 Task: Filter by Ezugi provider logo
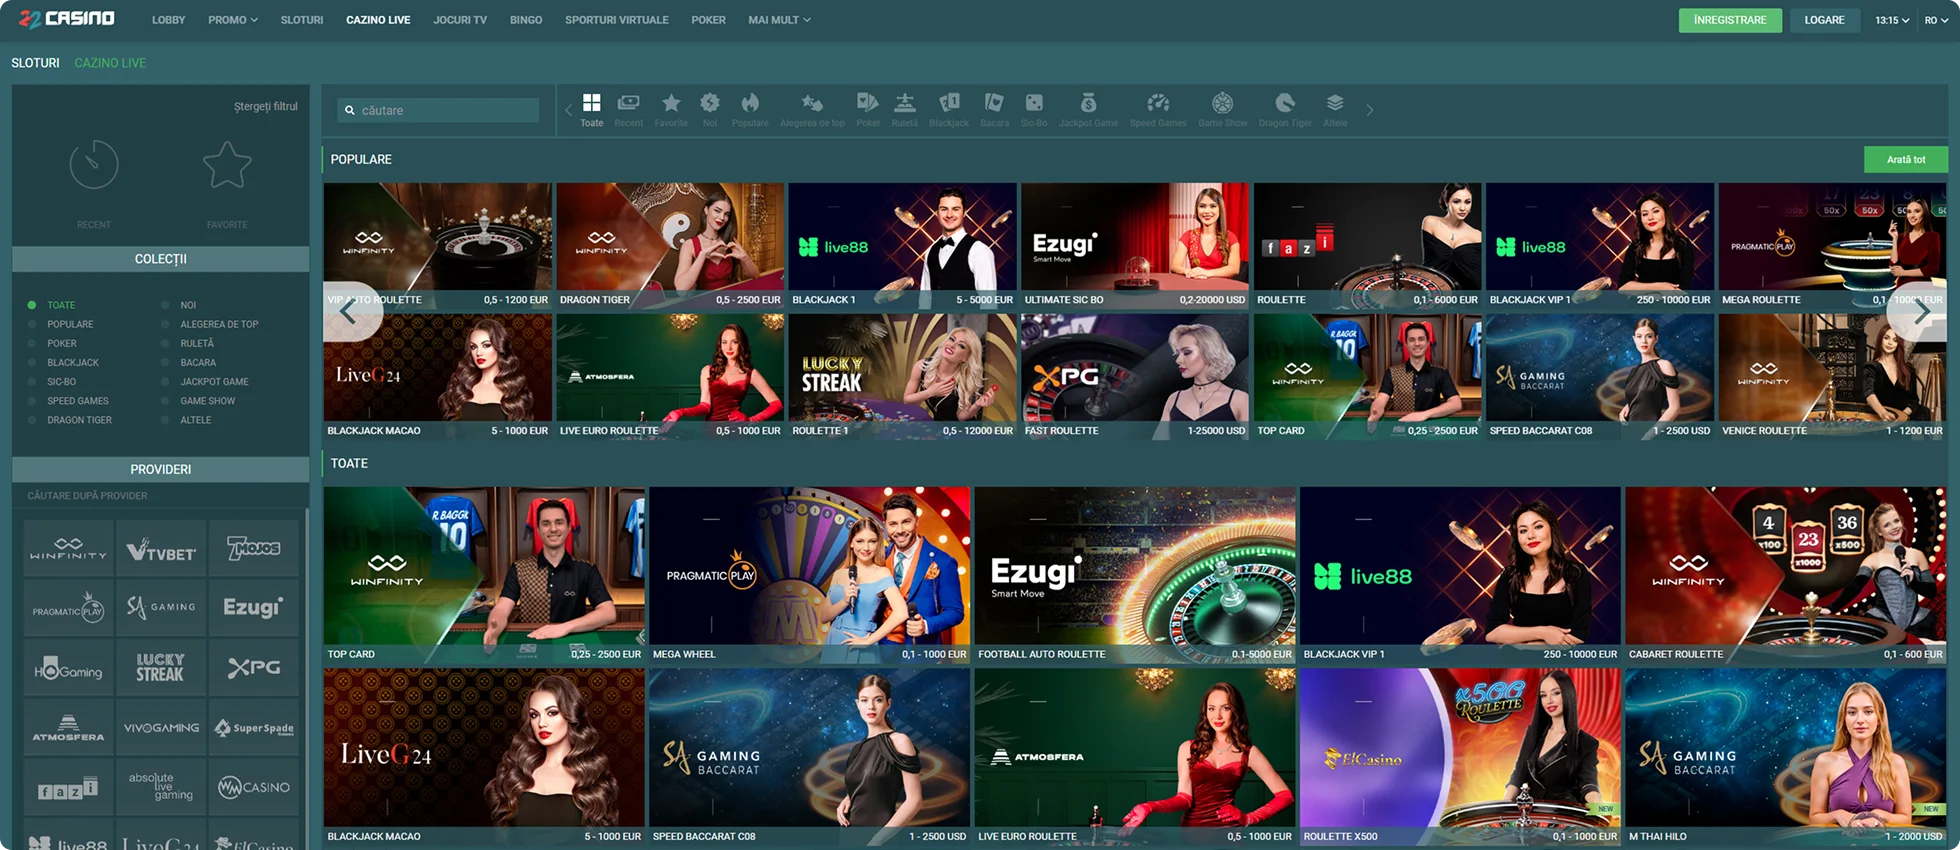pyautogui.click(x=254, y=608)
